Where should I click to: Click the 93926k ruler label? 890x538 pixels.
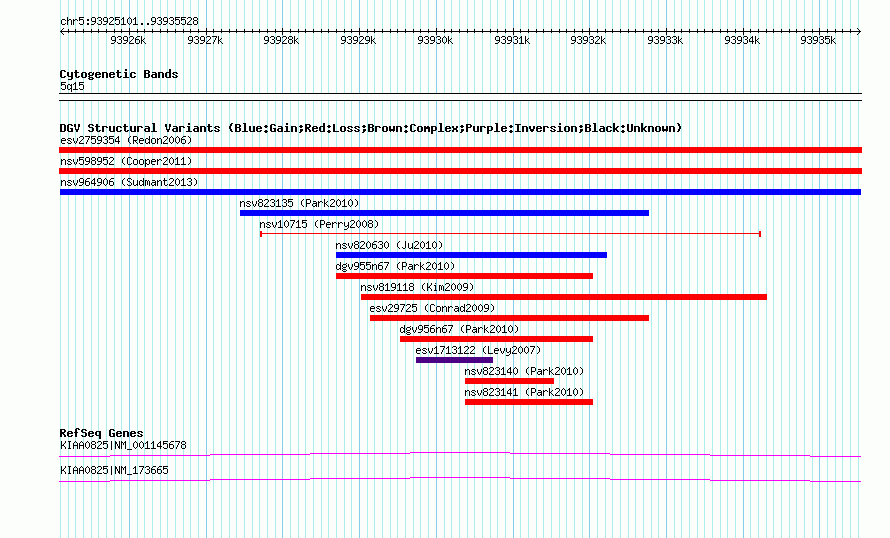point(128,40)
